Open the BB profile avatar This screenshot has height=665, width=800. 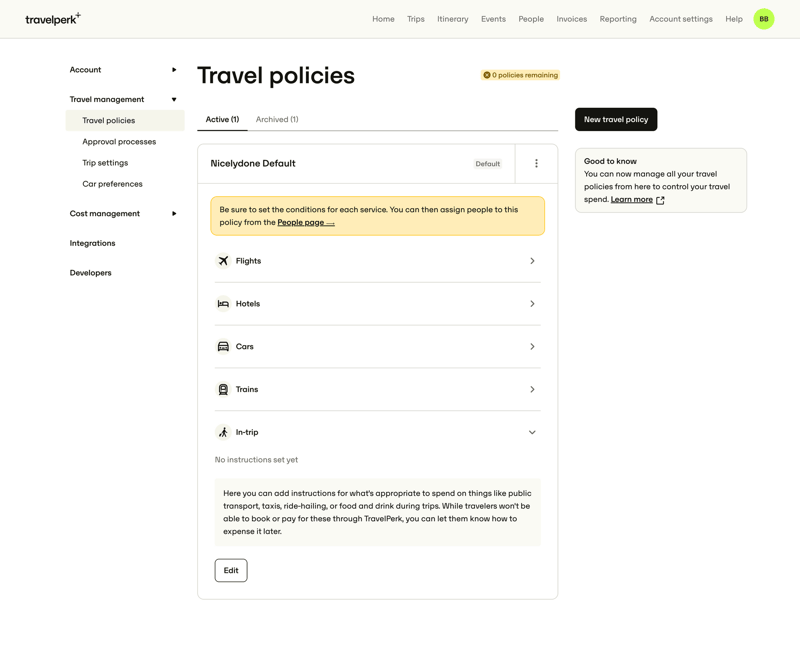tap(763, 18)
